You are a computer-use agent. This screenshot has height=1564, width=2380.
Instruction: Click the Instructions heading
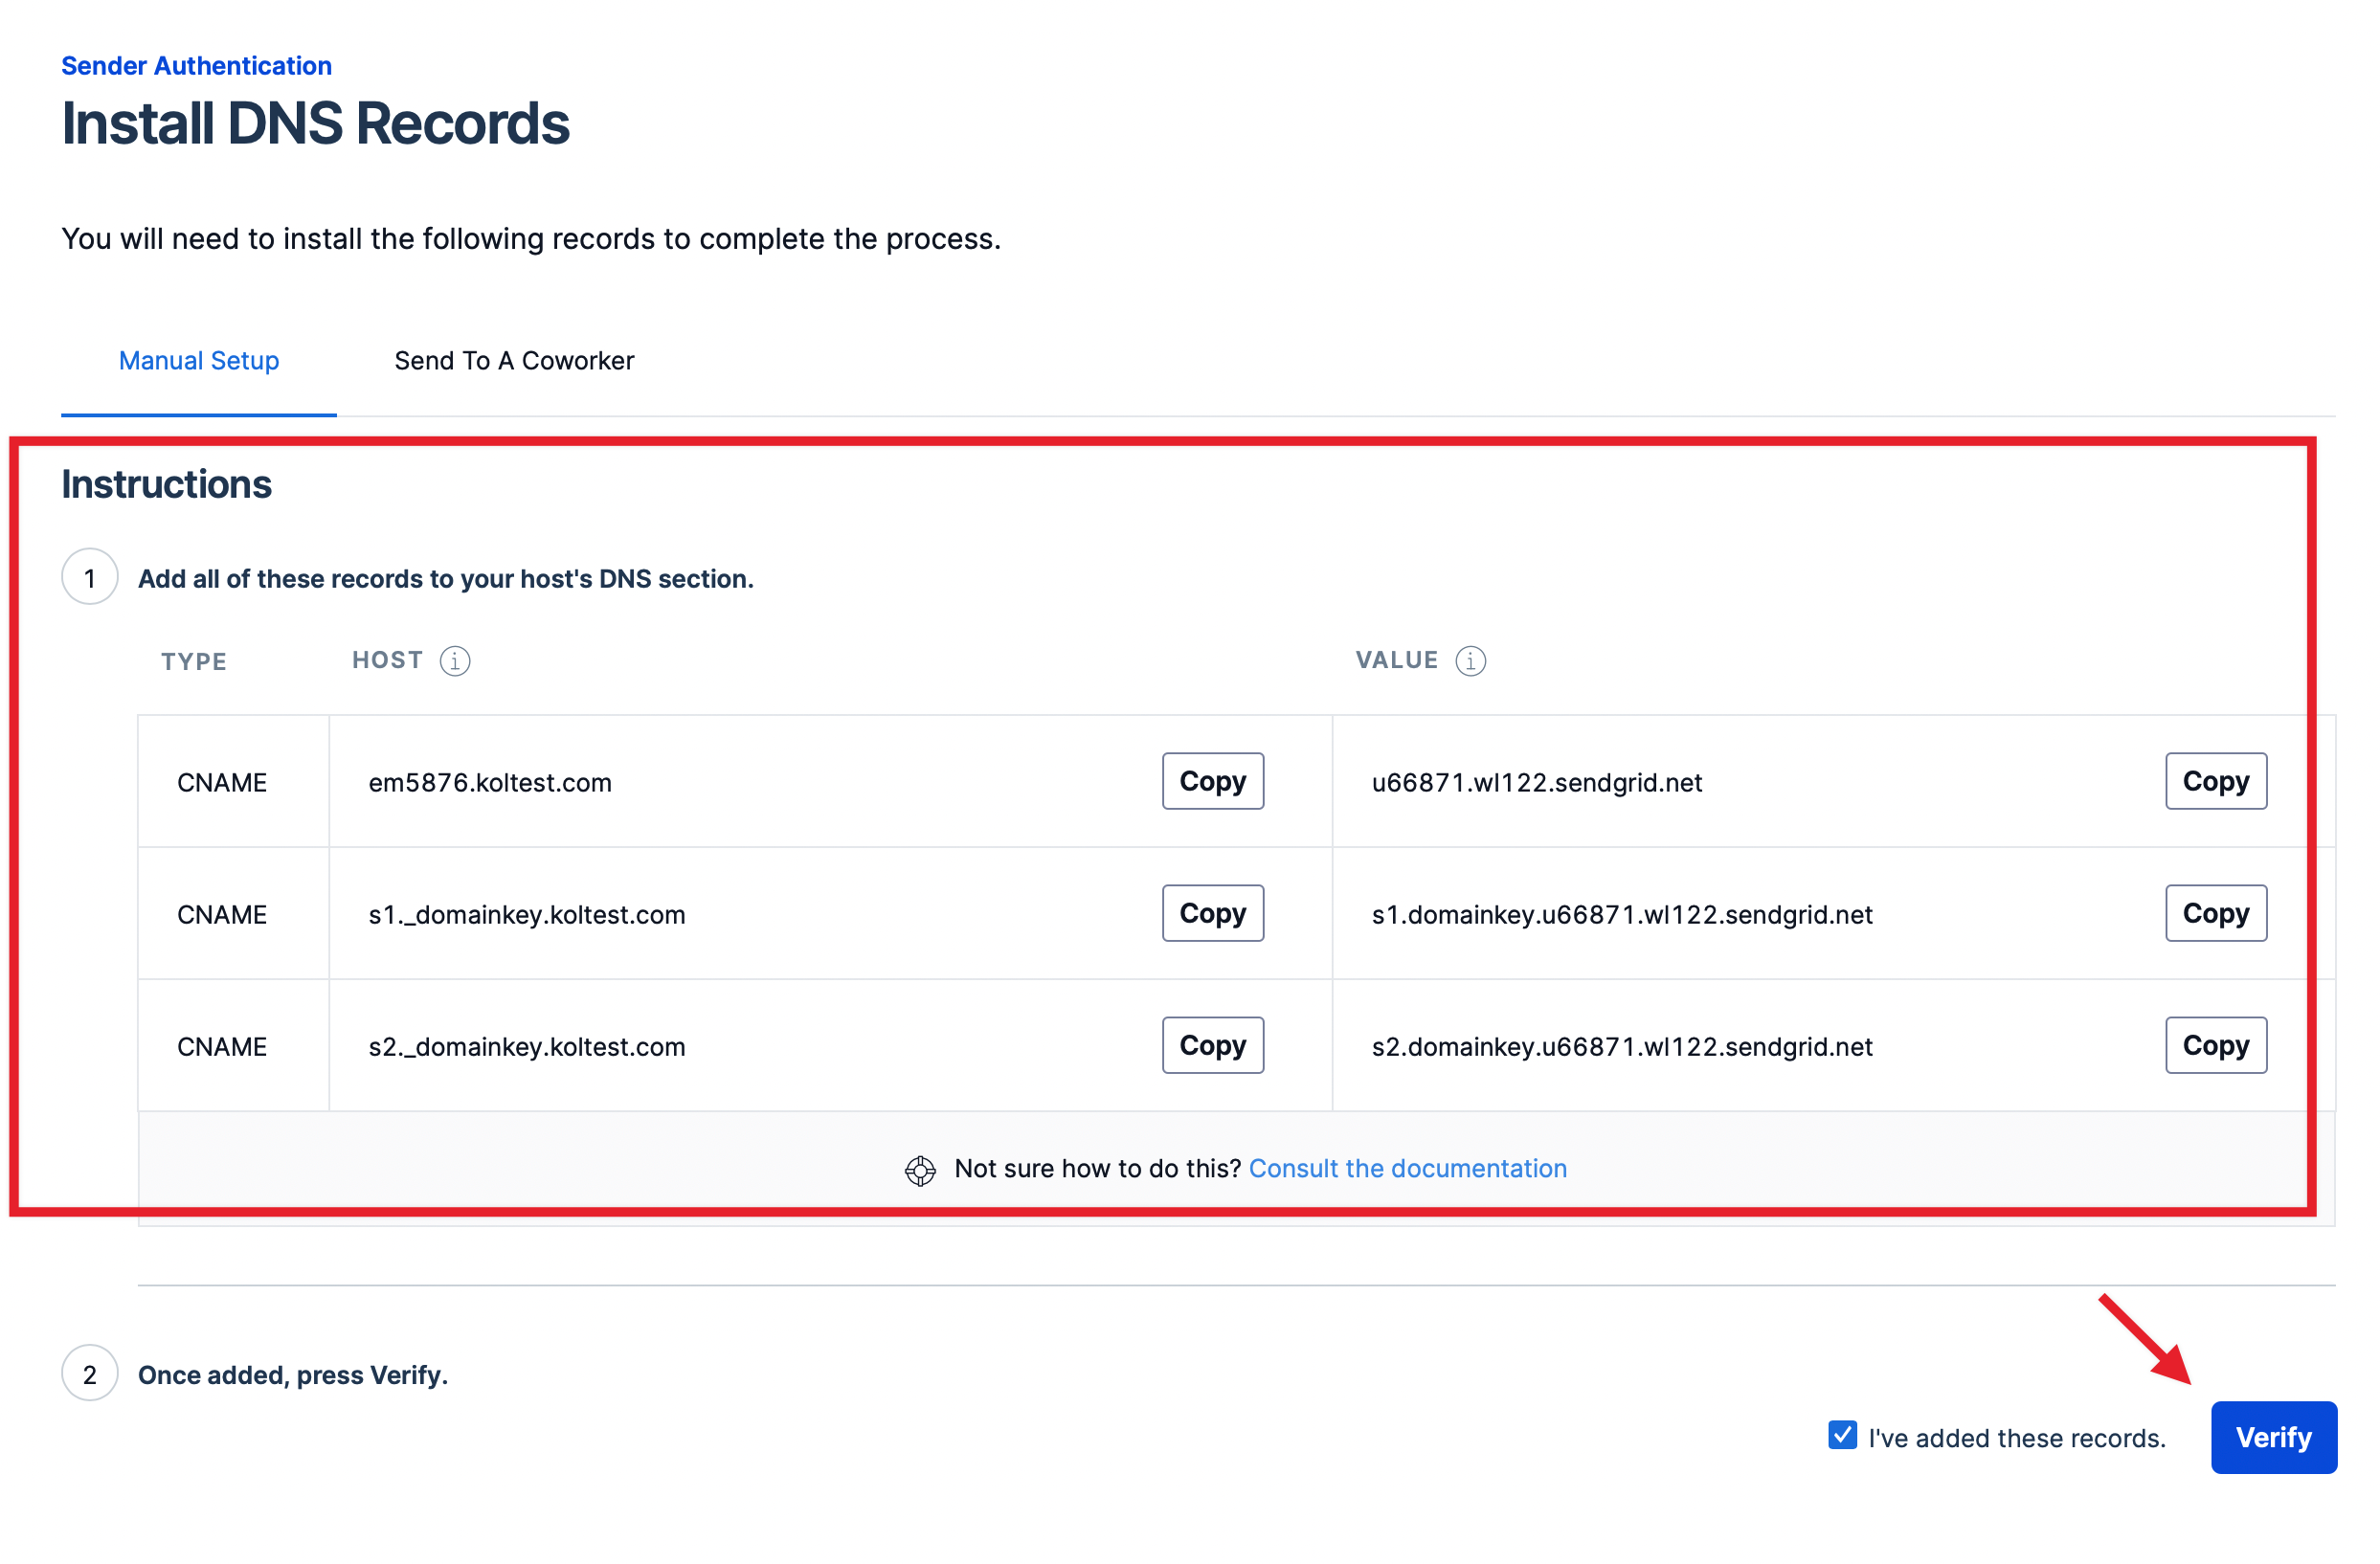[x=166, y=484]
